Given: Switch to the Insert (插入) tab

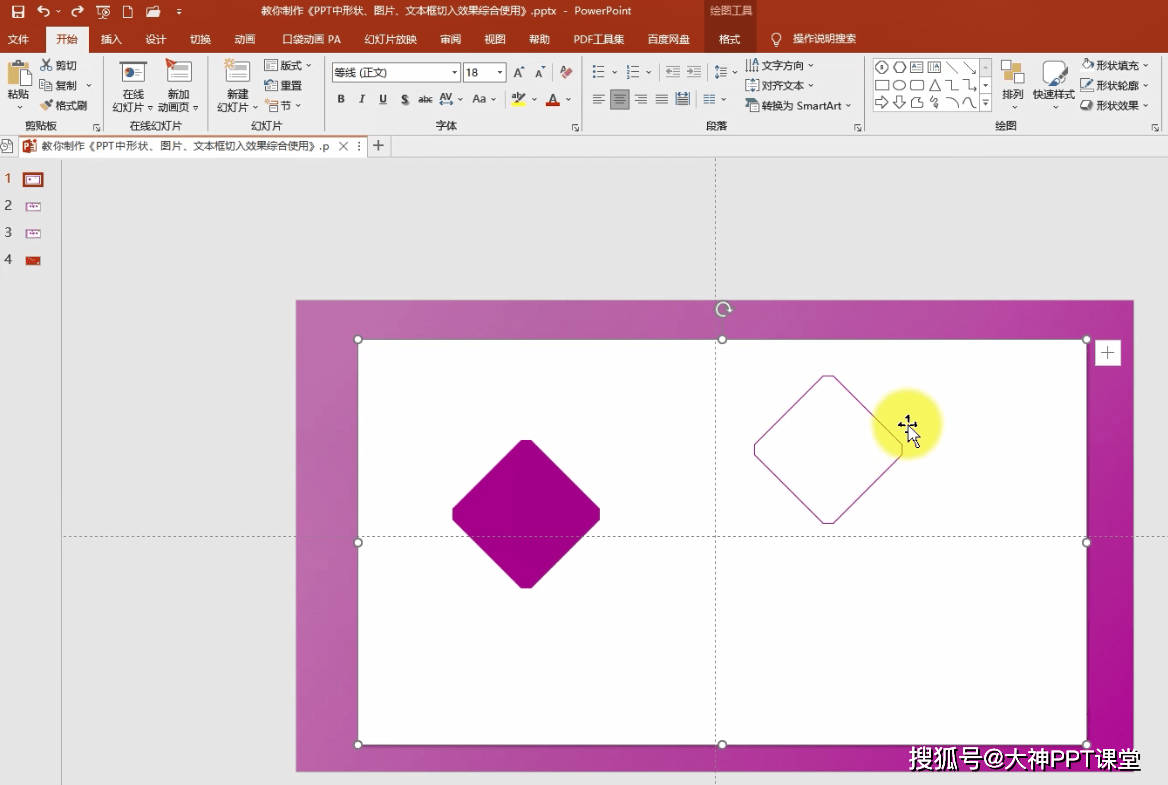Looking at the screenshot, I should tap(111, 39).
